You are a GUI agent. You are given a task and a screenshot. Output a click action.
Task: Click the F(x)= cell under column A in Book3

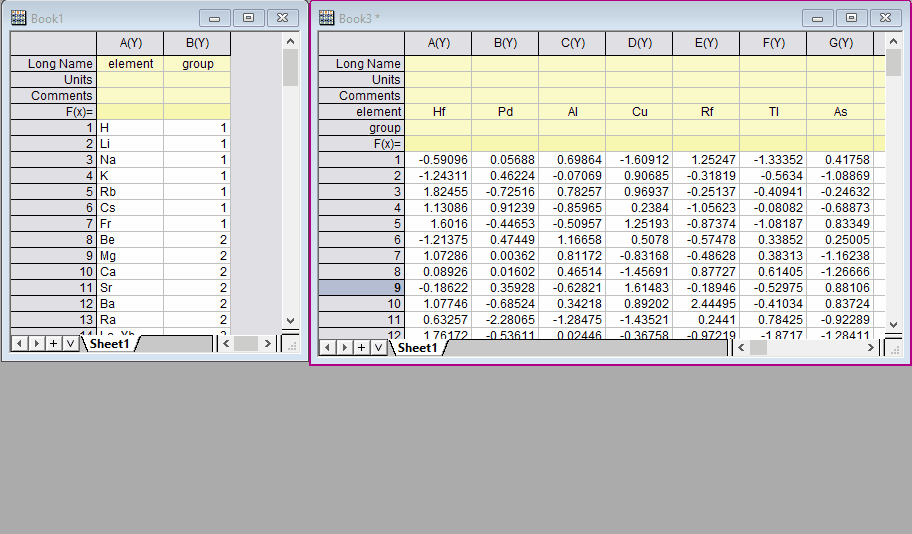(438, 144)
